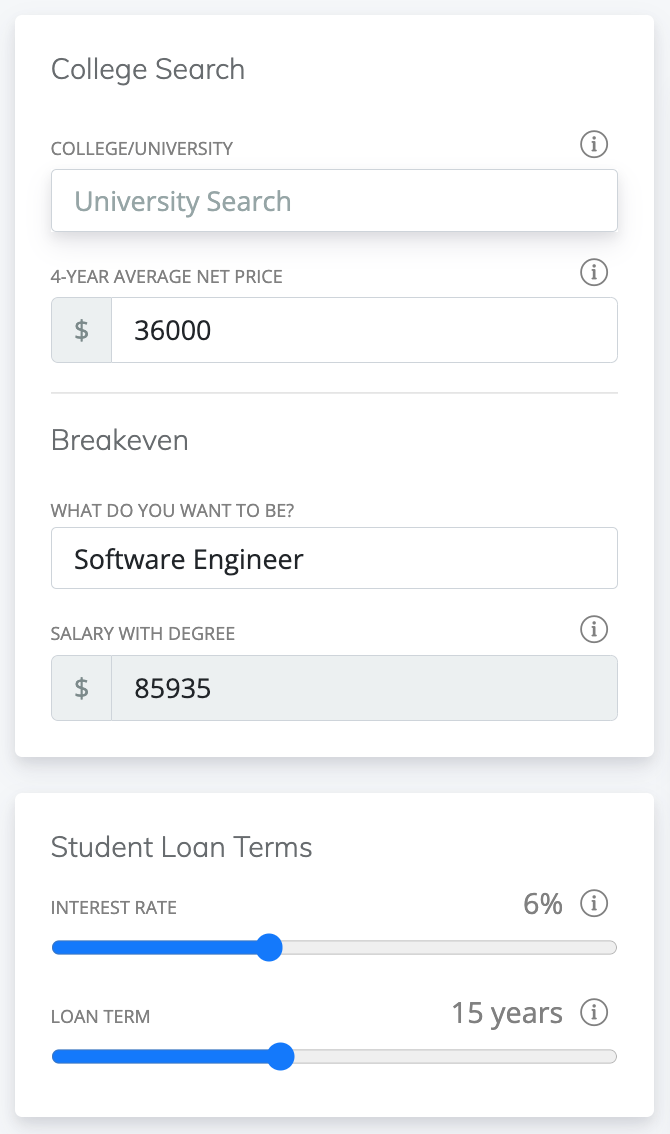Focus the University Search field
Image resolution: width=670 pixels, height=1134 pixels.
[334, 201]
